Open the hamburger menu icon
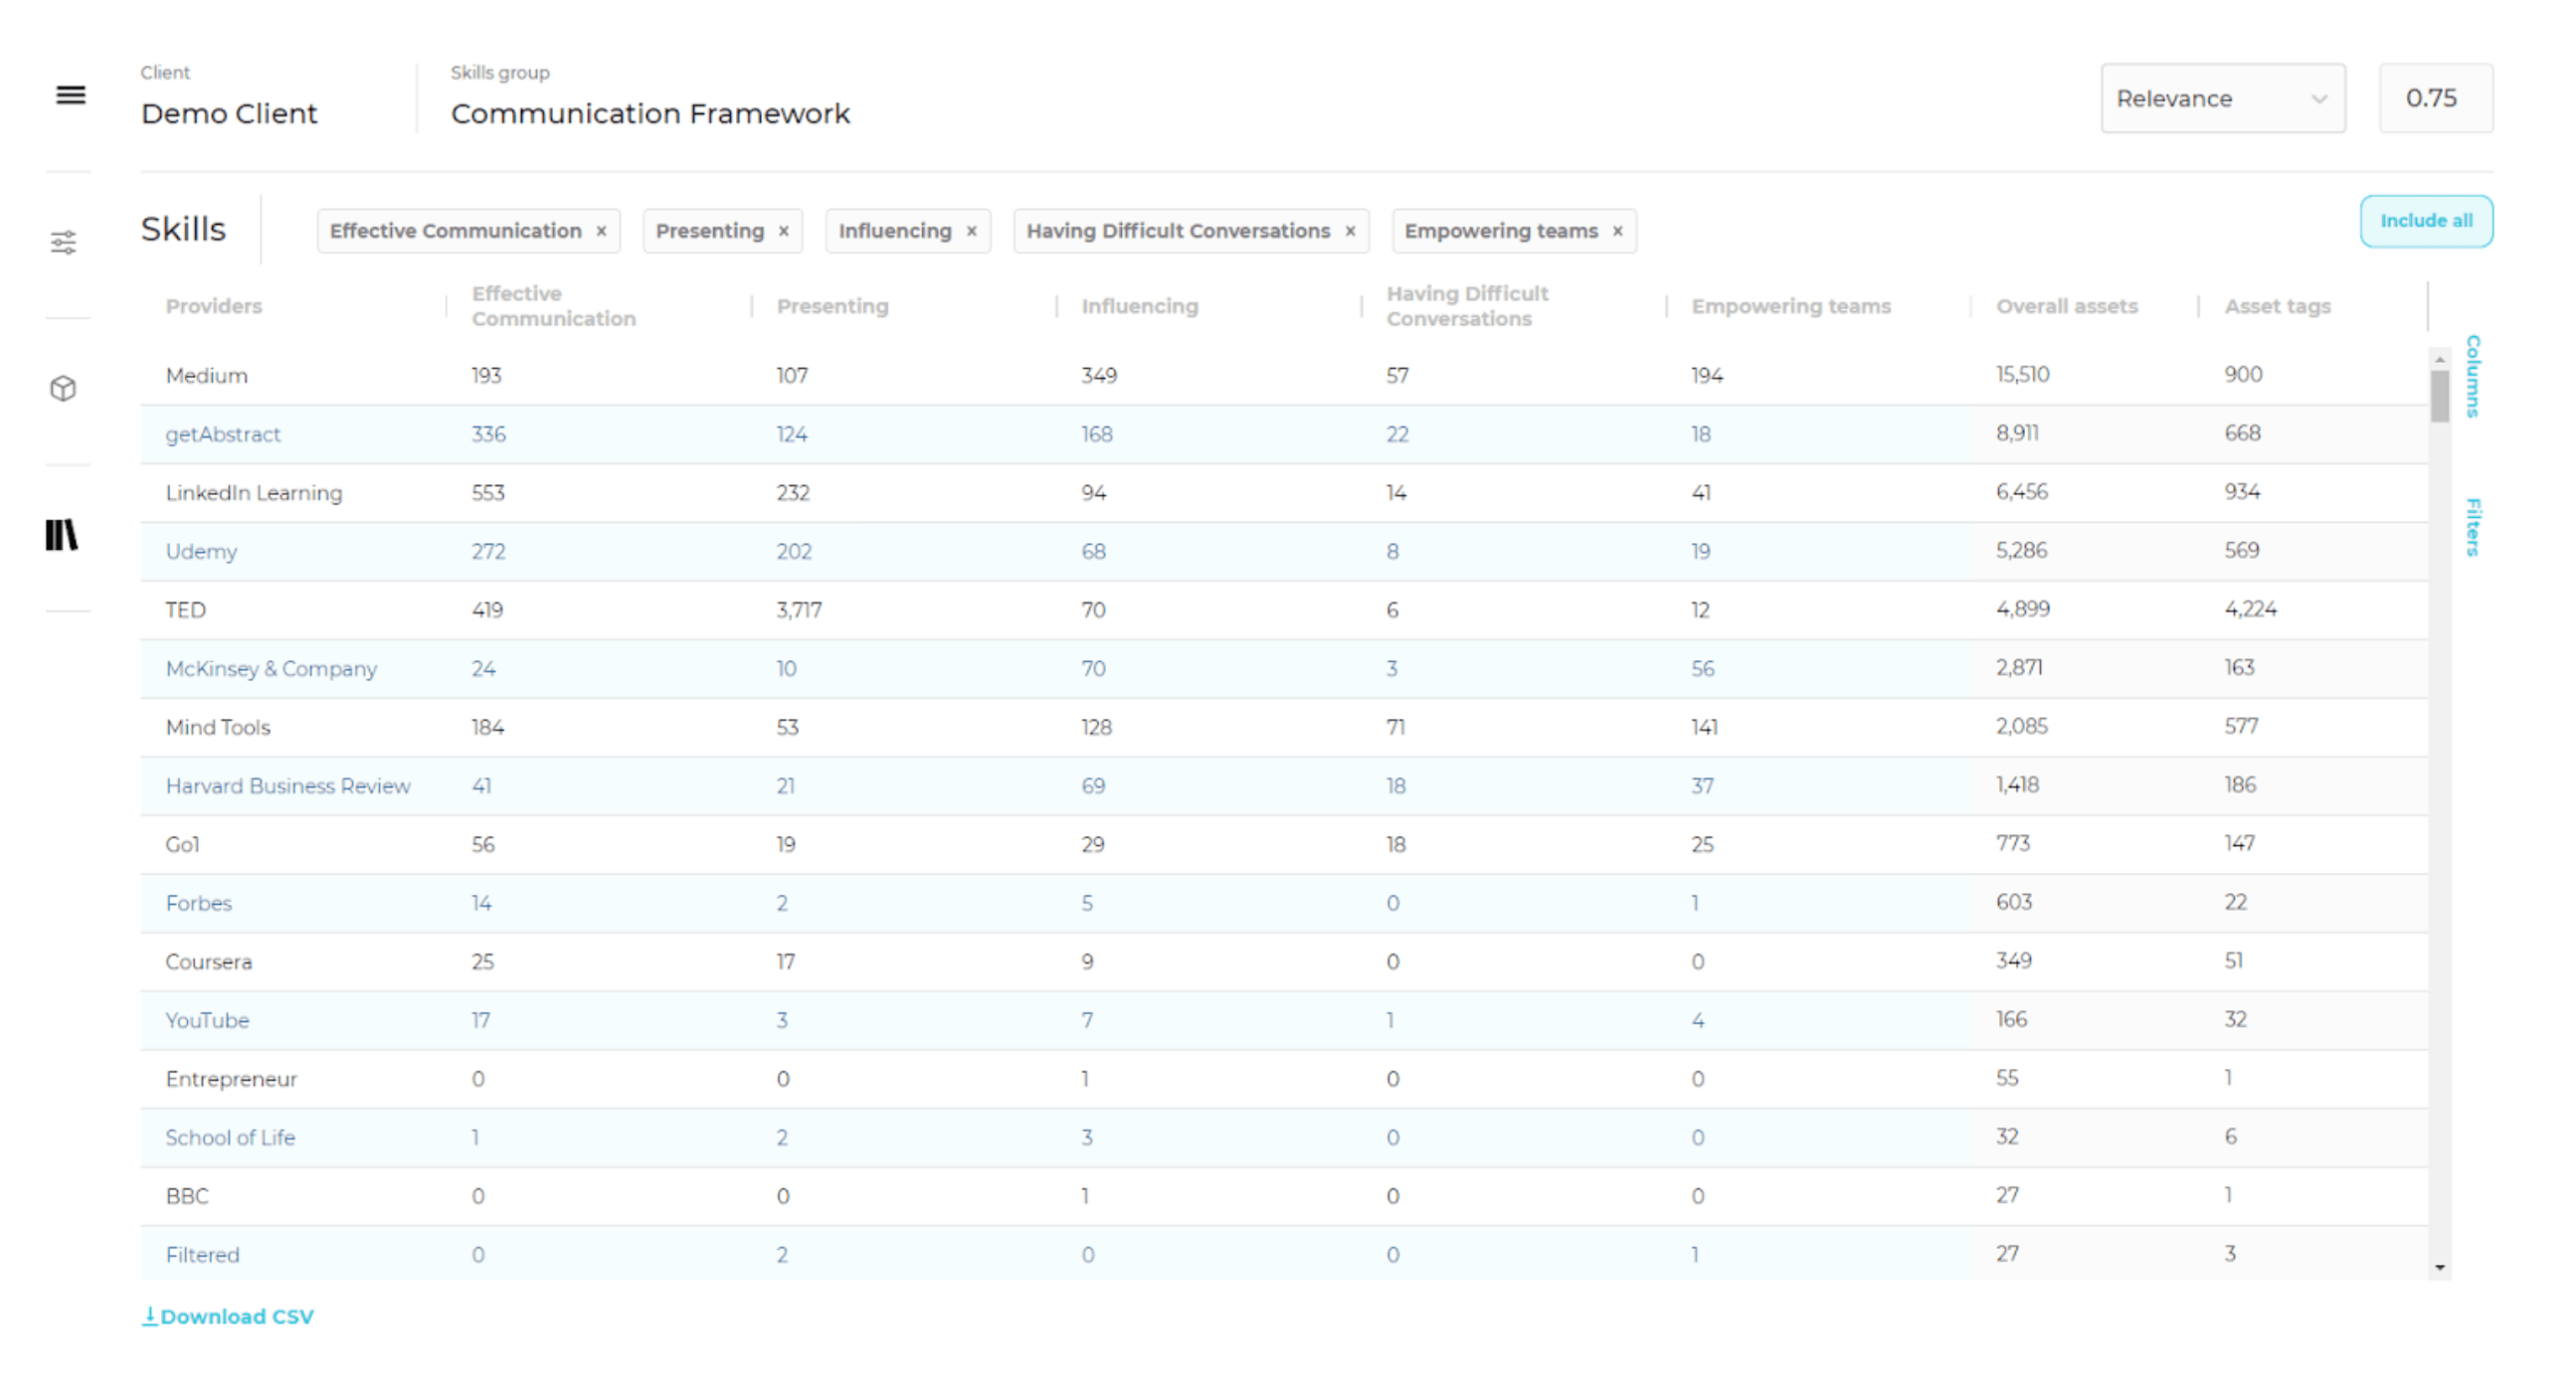Viewport: 2576px width, 1392px height. coord(70,95)
